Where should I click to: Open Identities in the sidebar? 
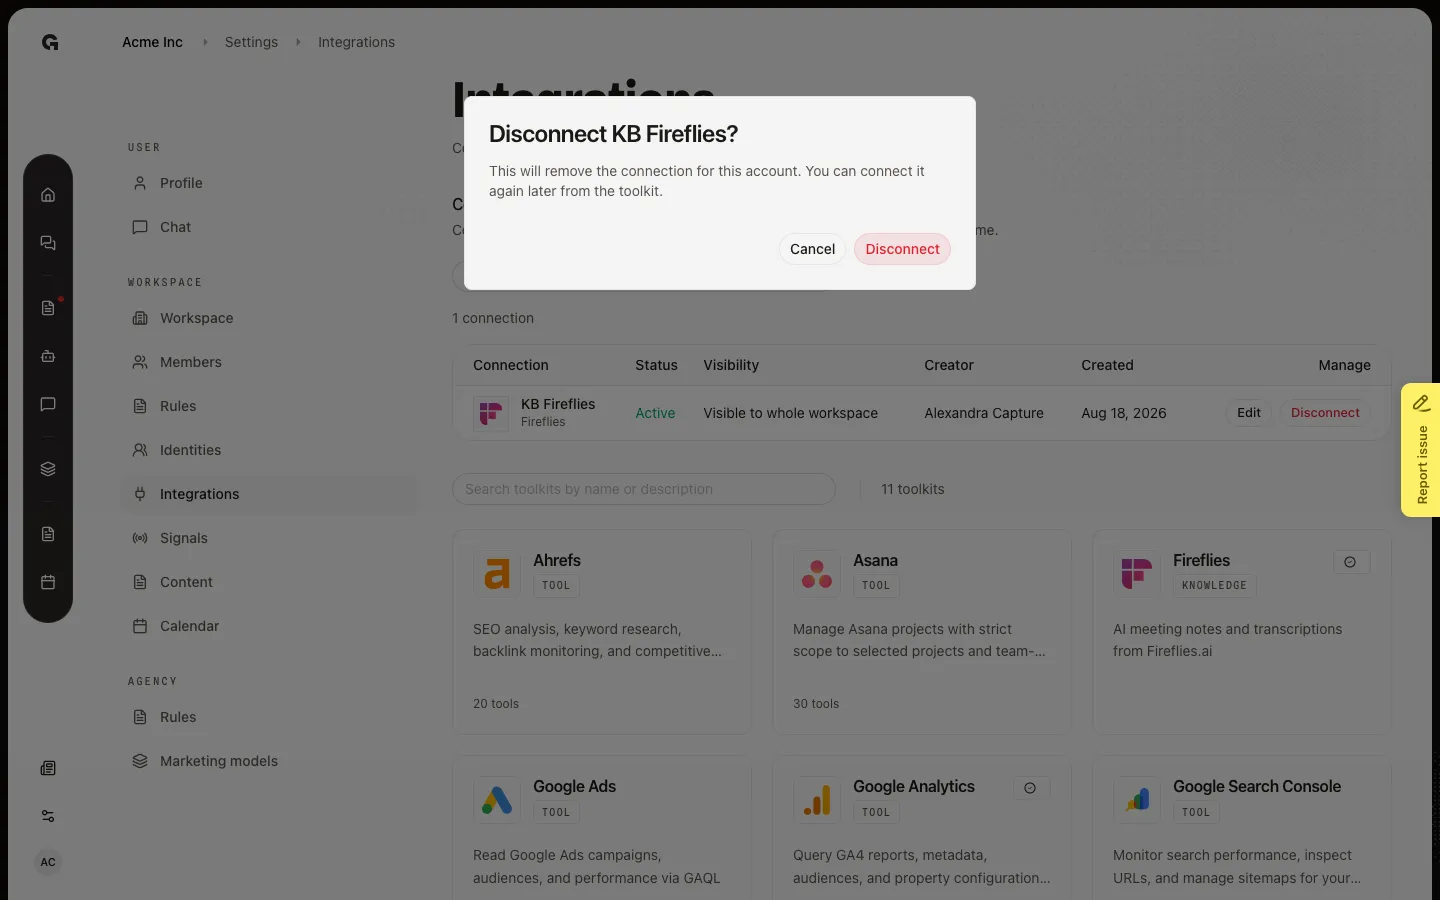(270, 450)
